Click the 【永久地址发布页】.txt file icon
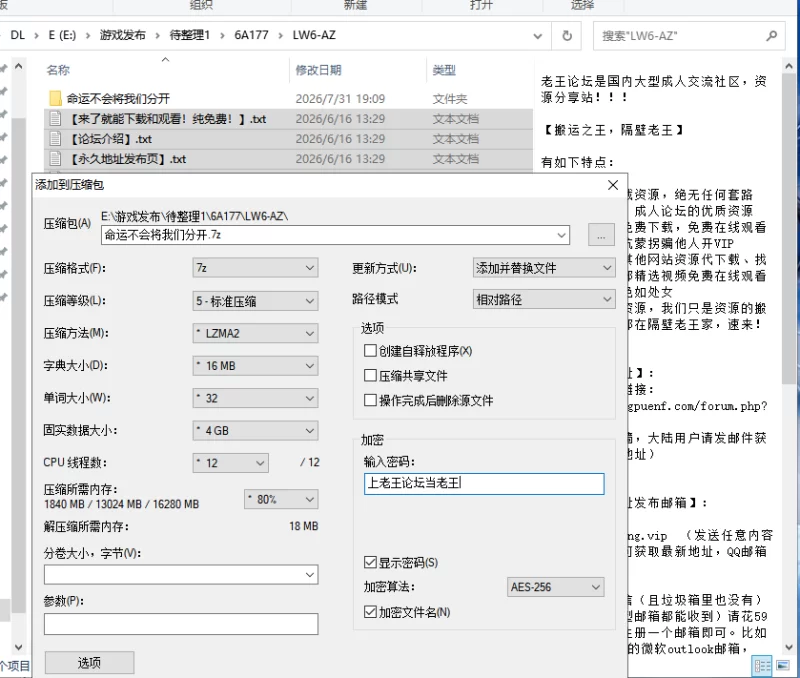Viewport: 800px width, 678px height. tap(55, 159)
